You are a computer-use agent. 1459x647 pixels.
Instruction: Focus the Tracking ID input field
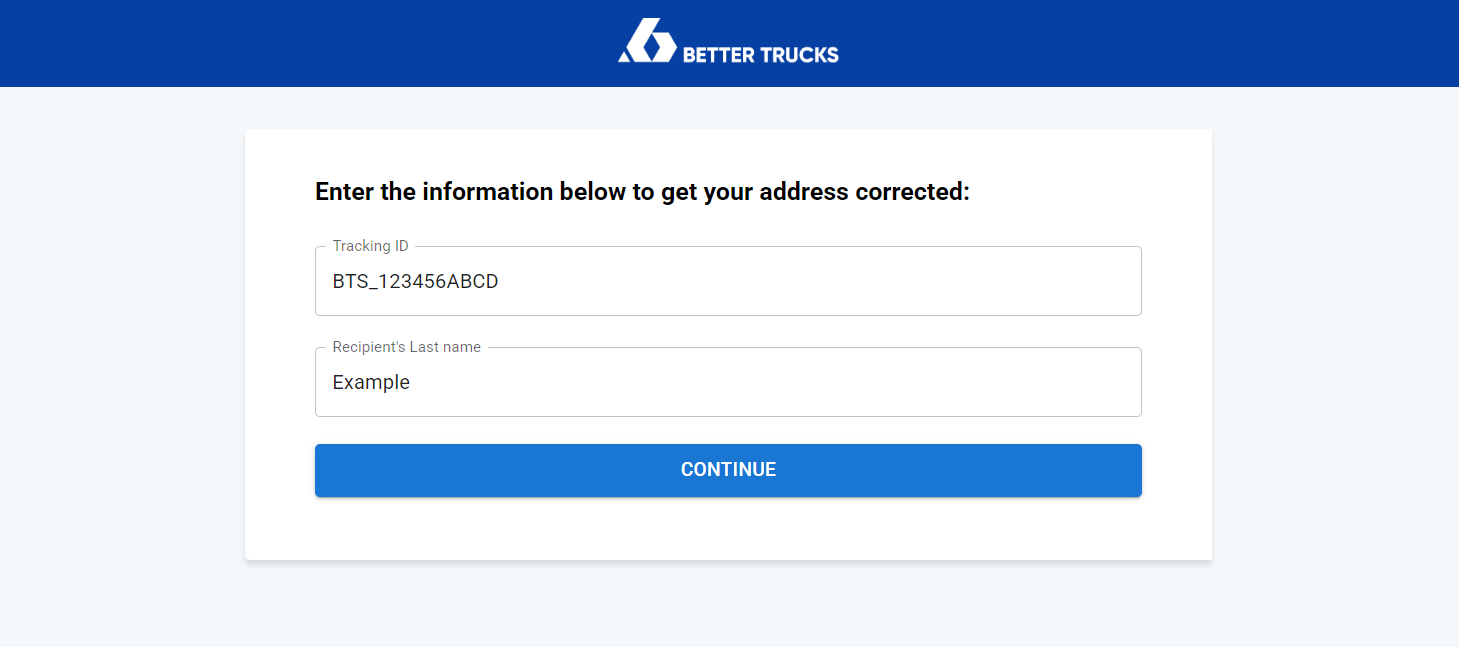pyautogui.click(x=728, y=282)
